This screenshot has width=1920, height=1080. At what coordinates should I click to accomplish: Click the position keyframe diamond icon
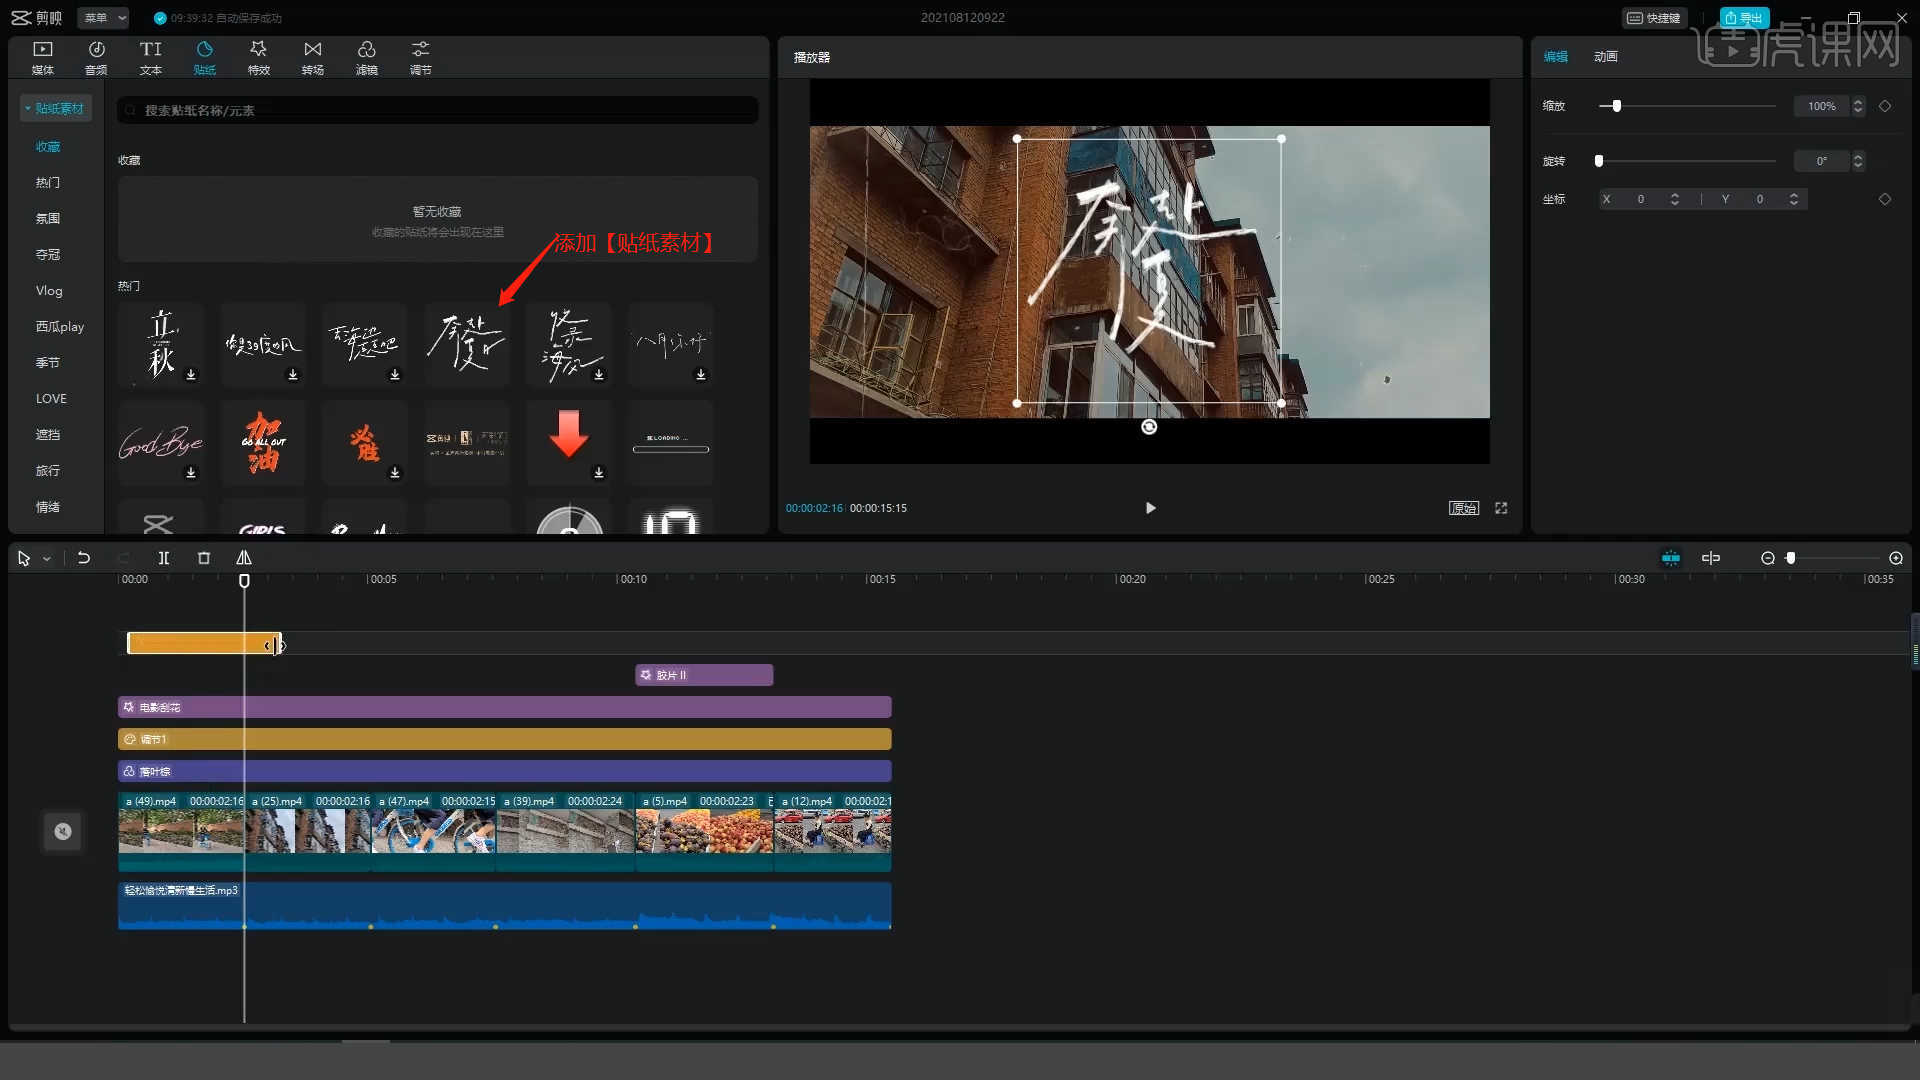(1885, 199)
